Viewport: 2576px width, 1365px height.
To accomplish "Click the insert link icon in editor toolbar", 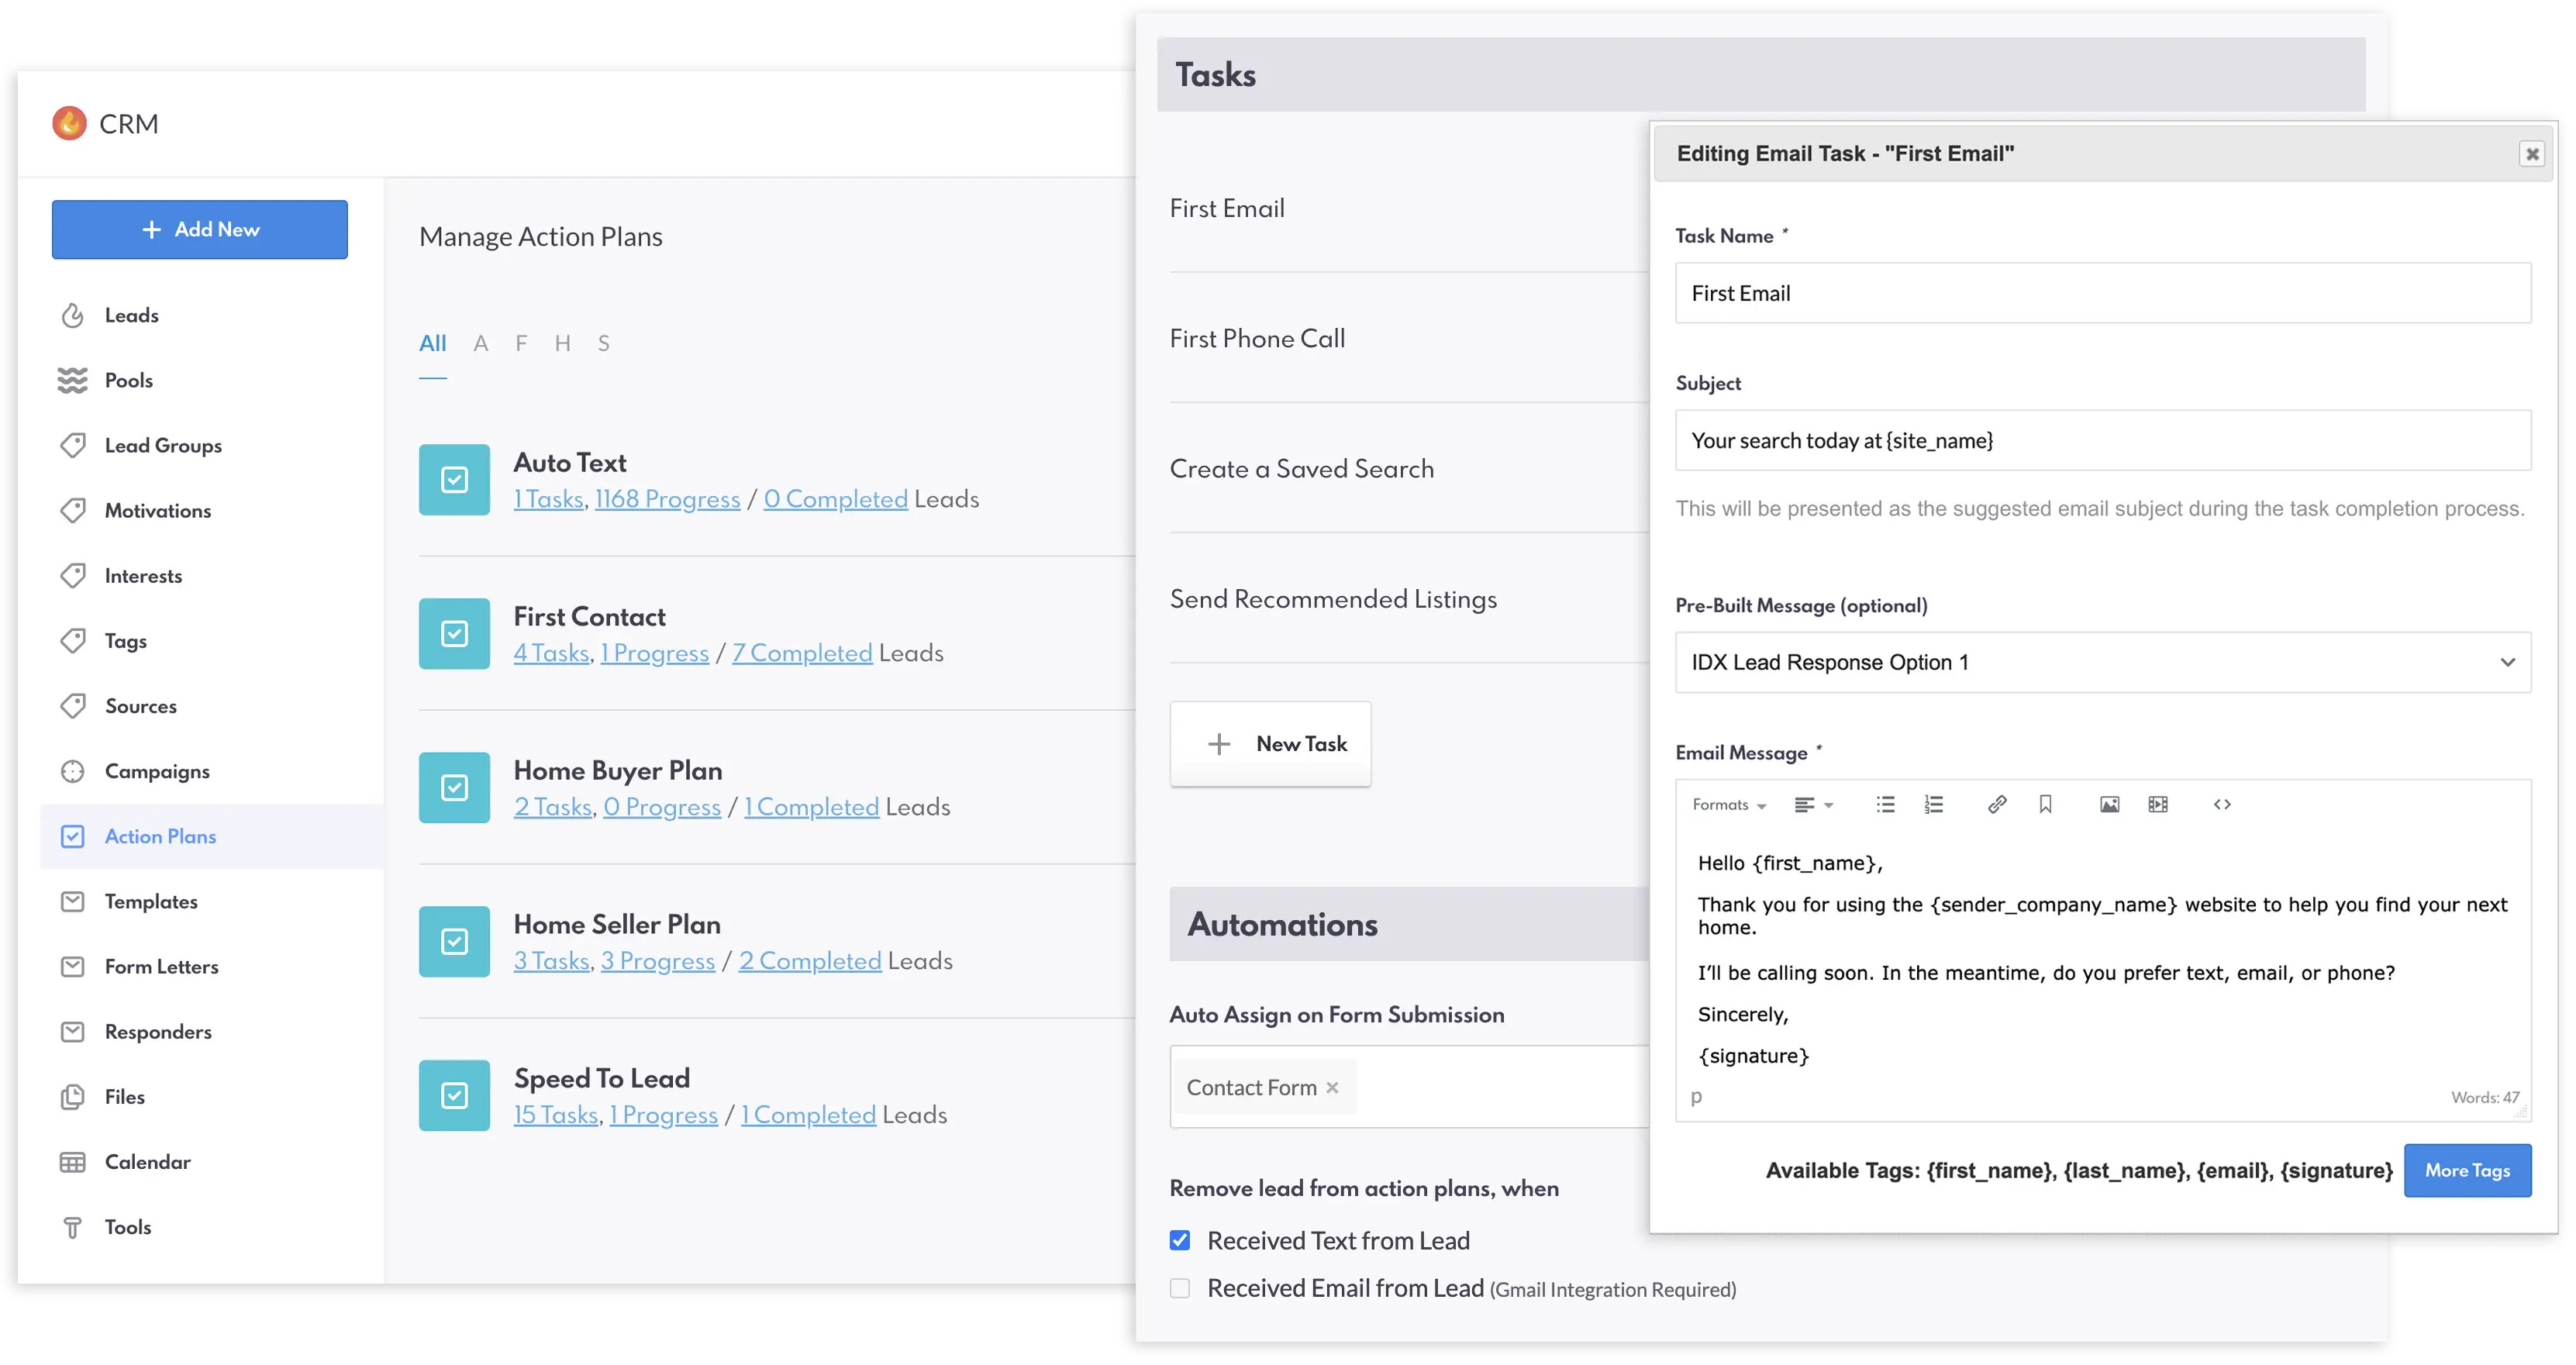I will point(1996,804).
